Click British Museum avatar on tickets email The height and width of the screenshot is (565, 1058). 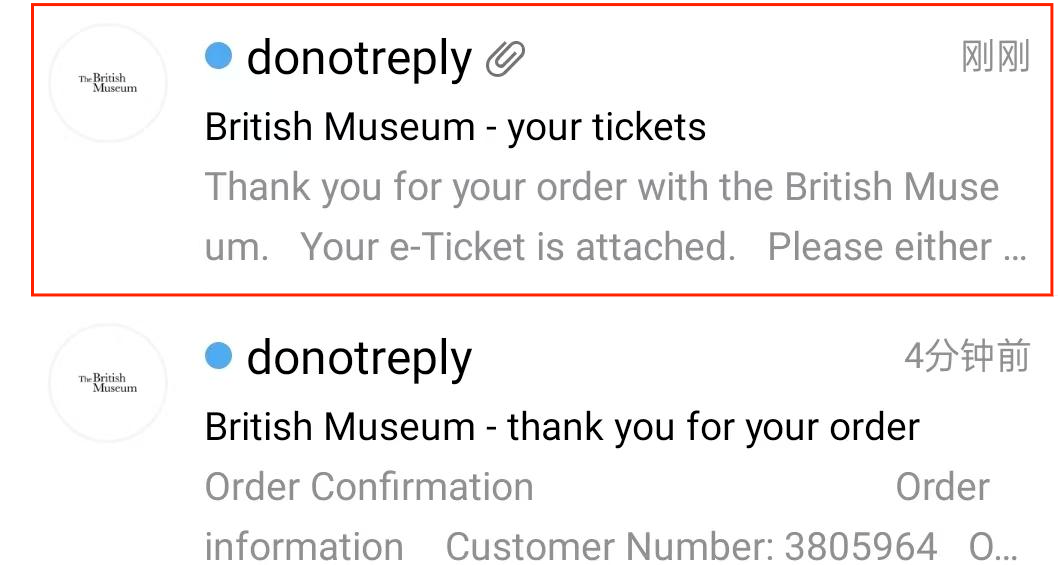(108, 83)
